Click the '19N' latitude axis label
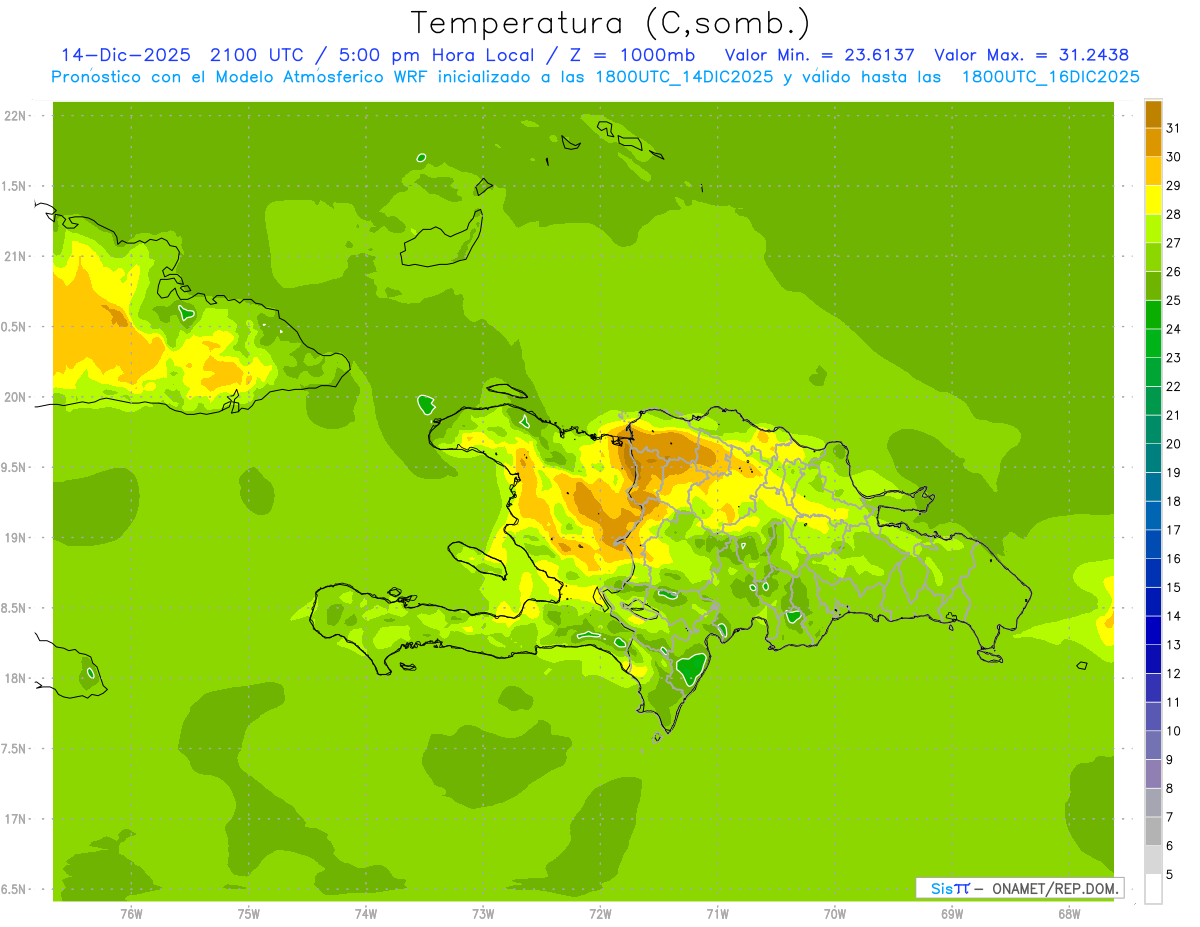1200x927 pixels. (16, 538)
